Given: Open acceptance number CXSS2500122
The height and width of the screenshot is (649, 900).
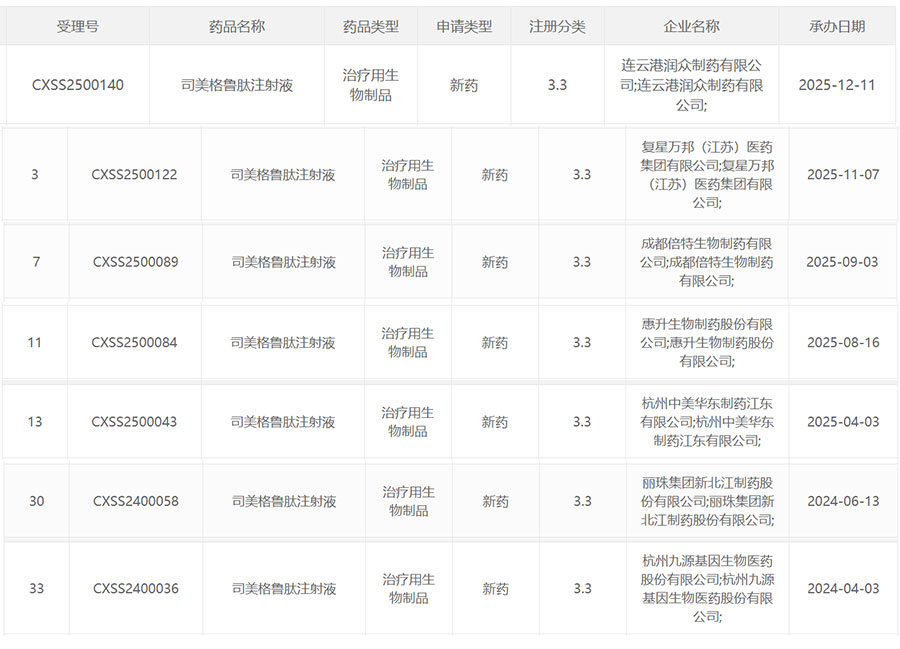Looking at the screenshot, I should (x=134, y=175).
